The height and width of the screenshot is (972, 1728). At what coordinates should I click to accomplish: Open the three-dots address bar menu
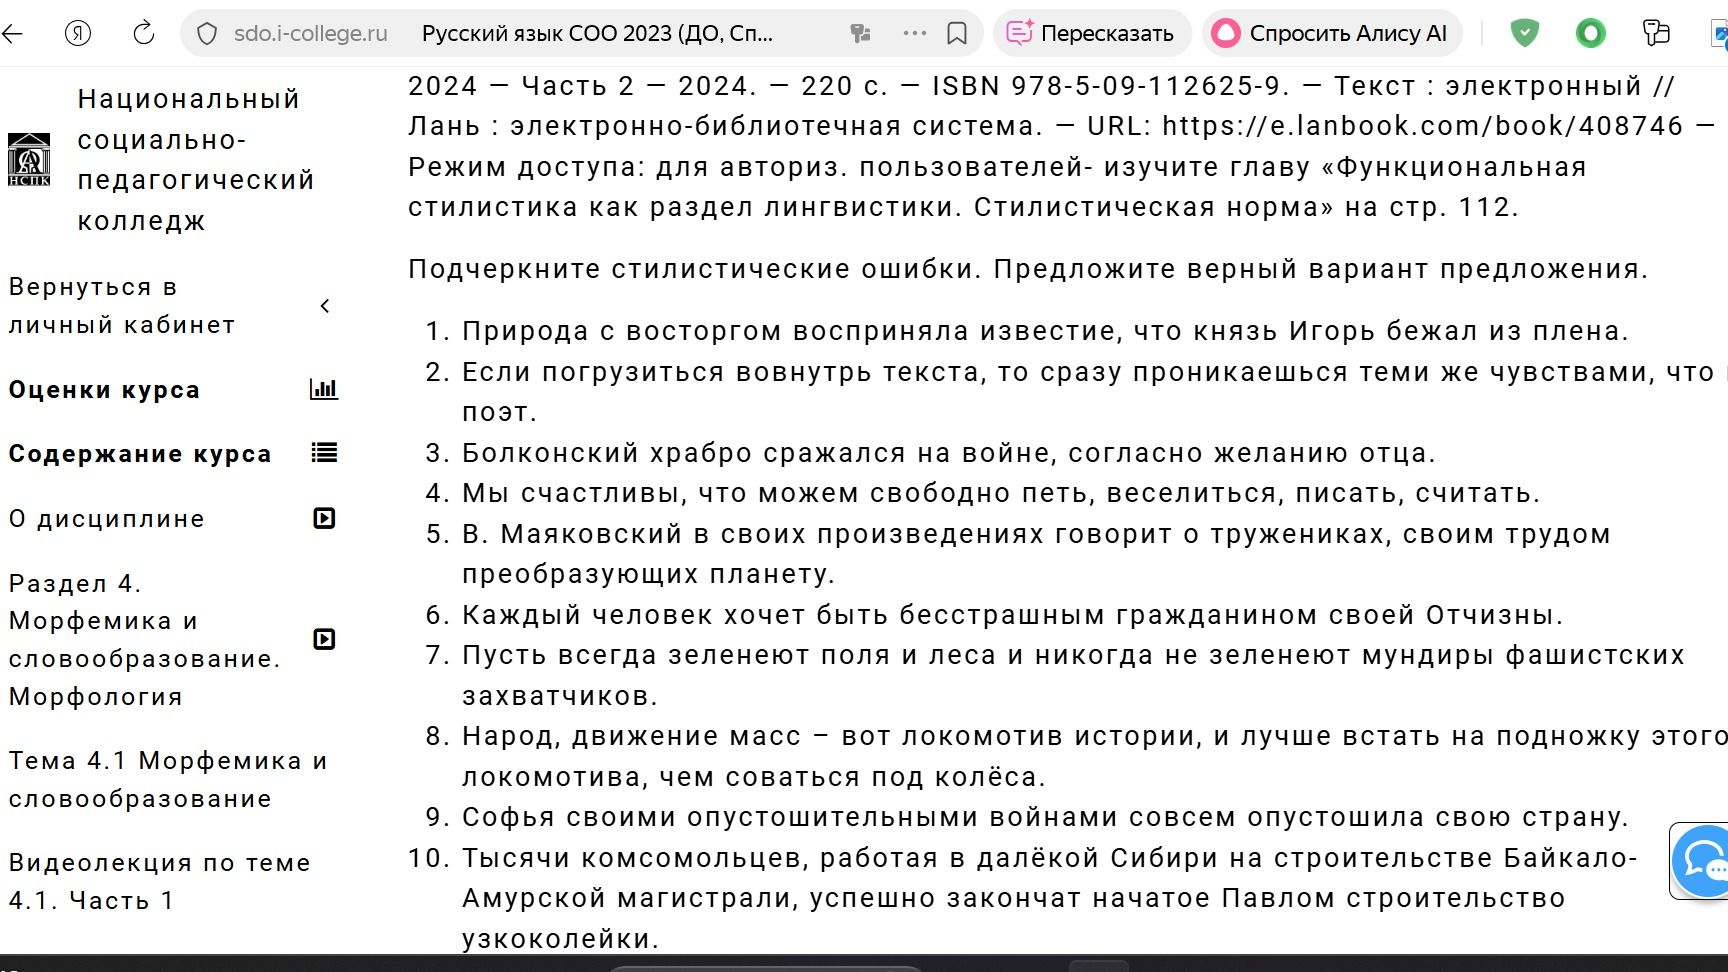pyautogui.click(x=914, y=33)
